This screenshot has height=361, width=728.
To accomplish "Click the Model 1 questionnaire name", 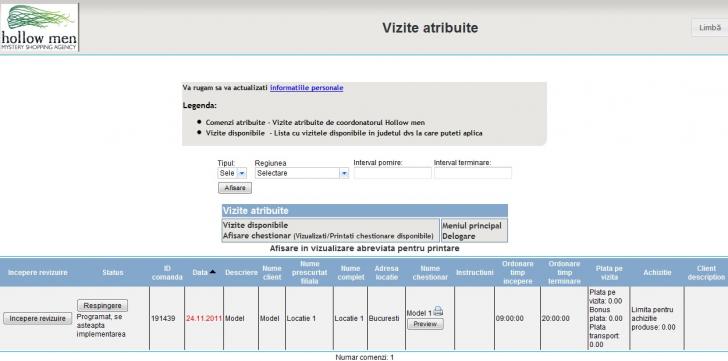I will (x=419, y=313).
